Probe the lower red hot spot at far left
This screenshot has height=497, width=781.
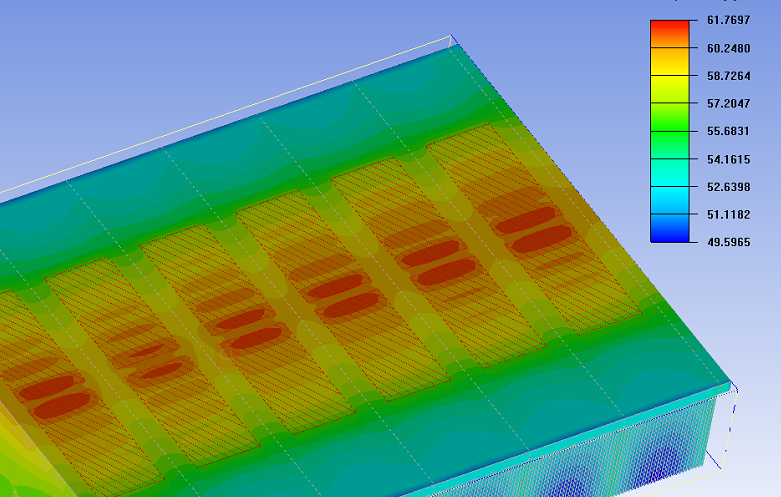(x=61, y=405)
